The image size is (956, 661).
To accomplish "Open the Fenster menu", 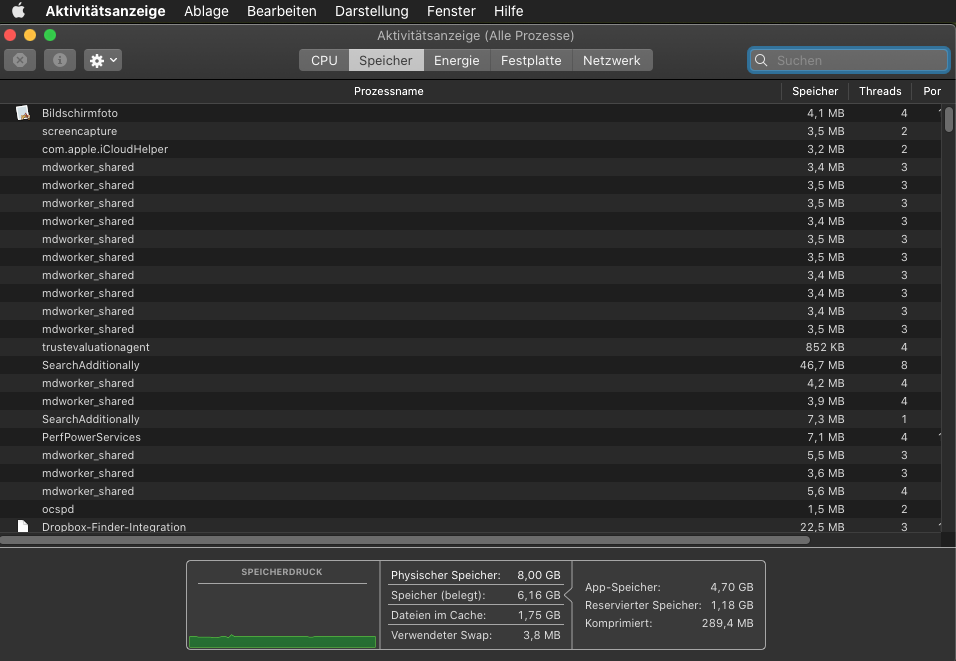I will [451, 11].
